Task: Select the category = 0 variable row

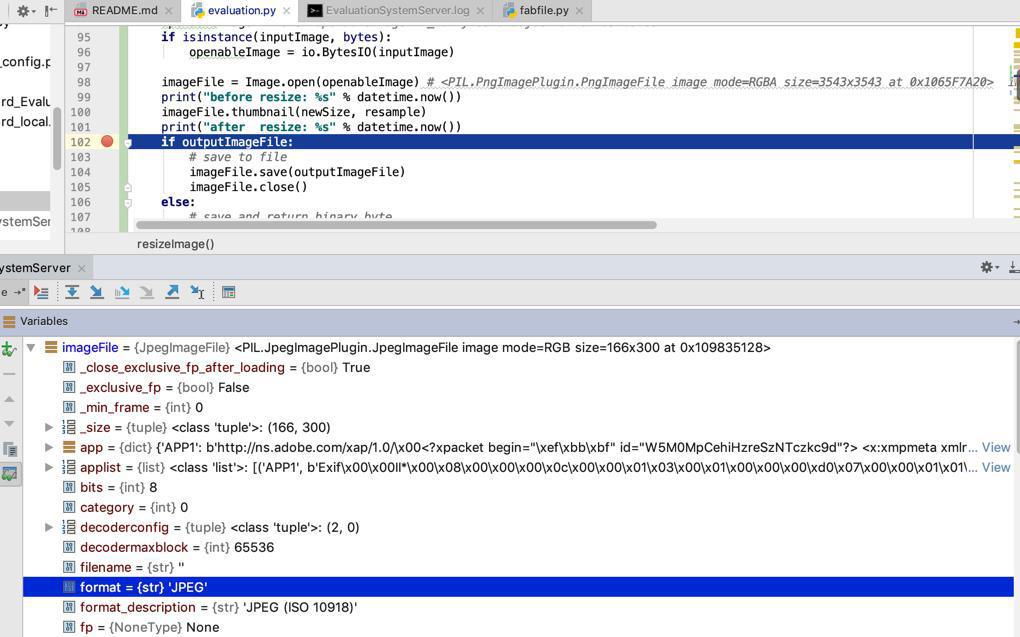Action: click(x=518, y=507)
